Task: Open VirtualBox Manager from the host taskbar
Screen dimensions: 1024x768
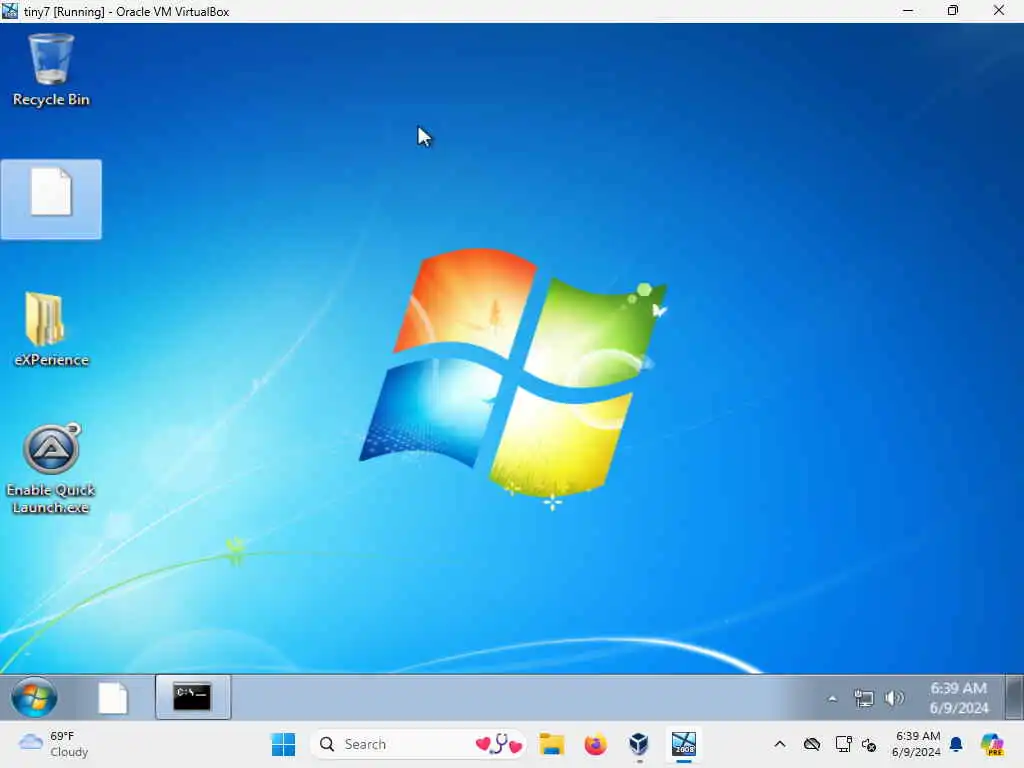Action: pos(639,744)
